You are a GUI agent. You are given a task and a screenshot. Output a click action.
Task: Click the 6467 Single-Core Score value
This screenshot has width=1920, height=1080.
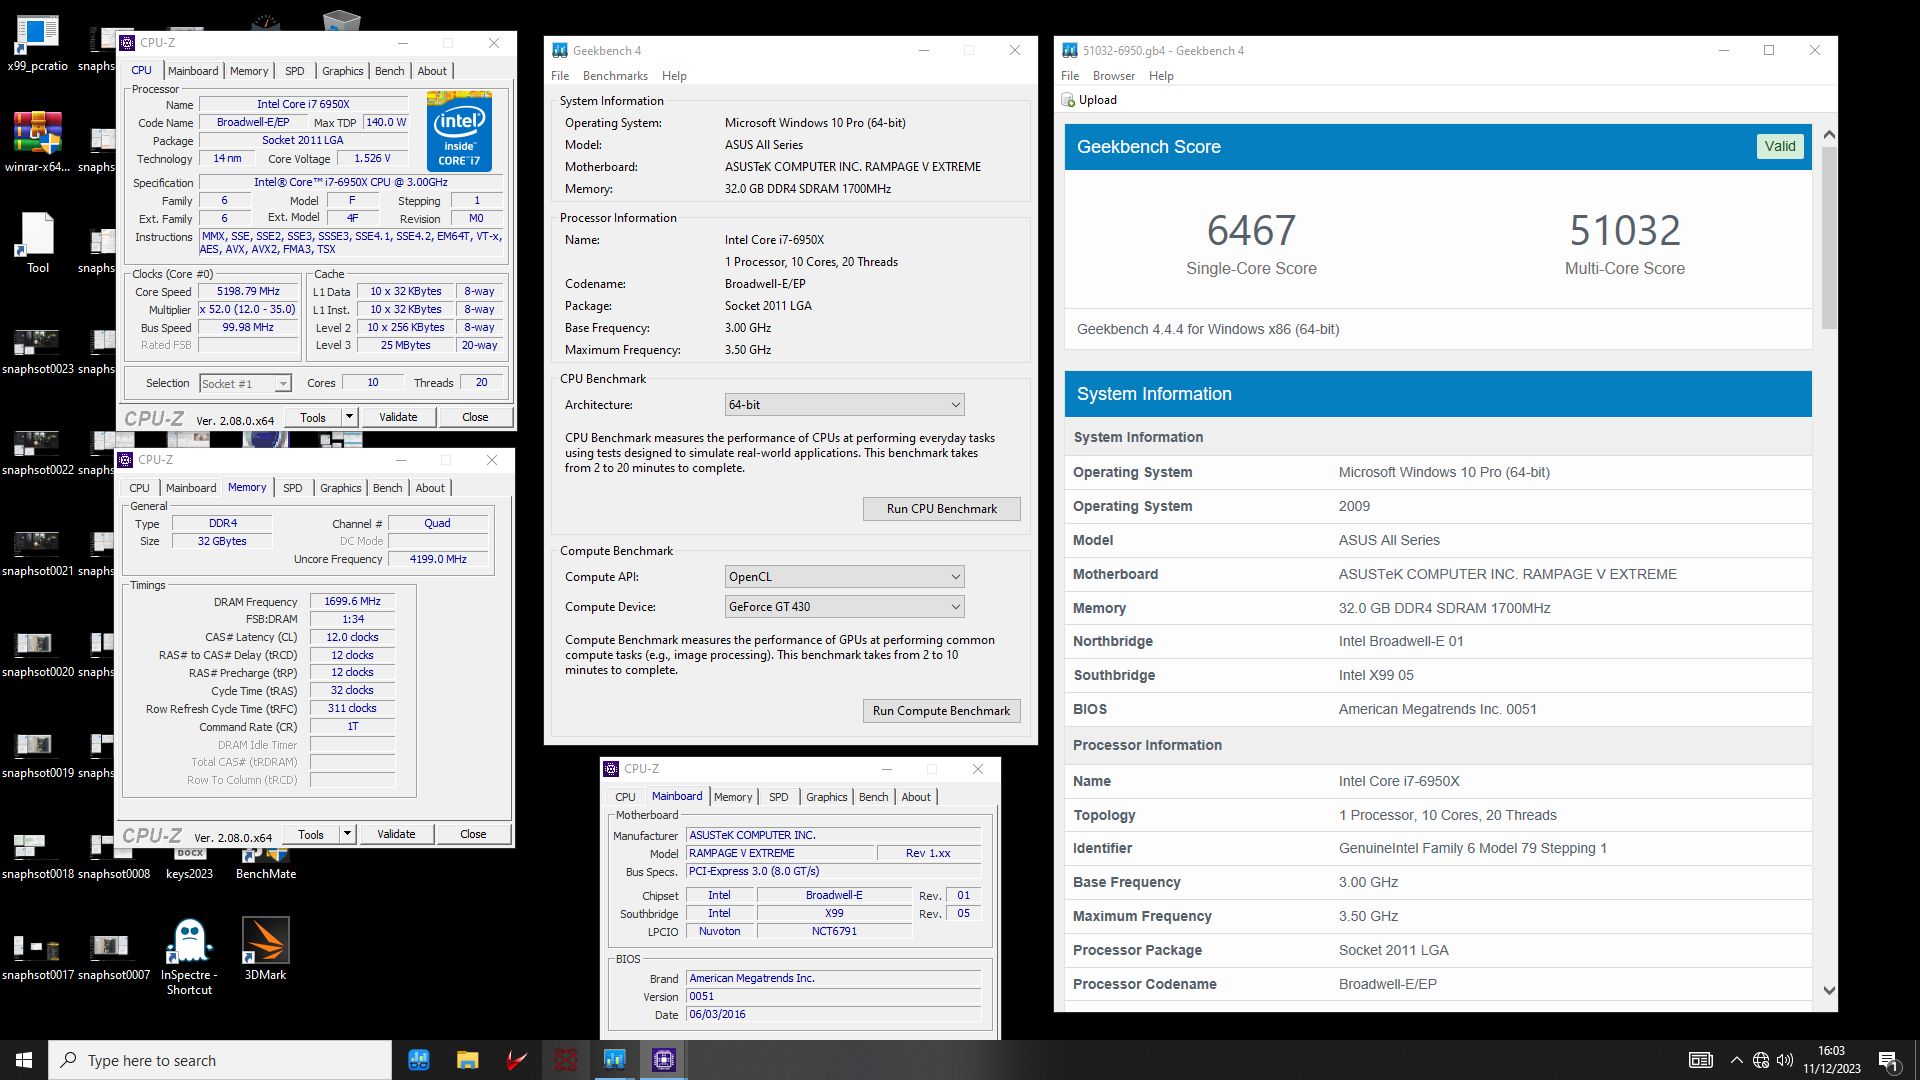pos(1251,231)
